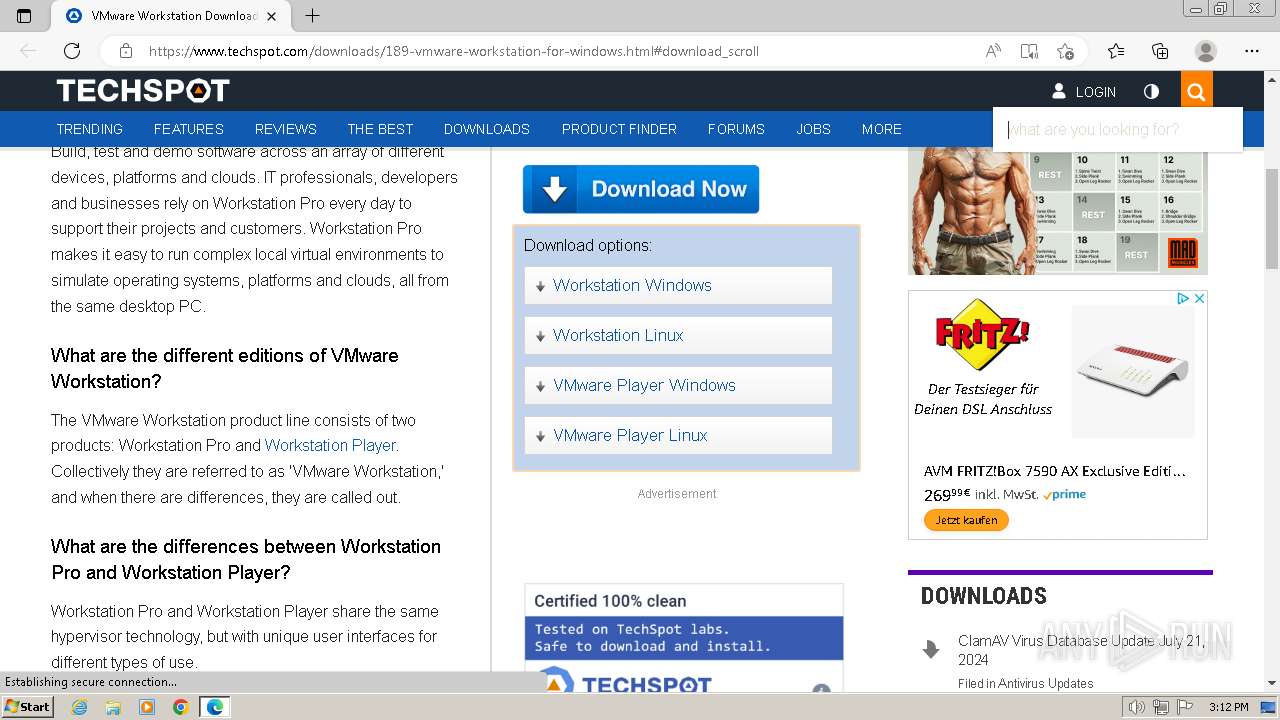
Task: Open the MORE menu
Action: (882, 129)
